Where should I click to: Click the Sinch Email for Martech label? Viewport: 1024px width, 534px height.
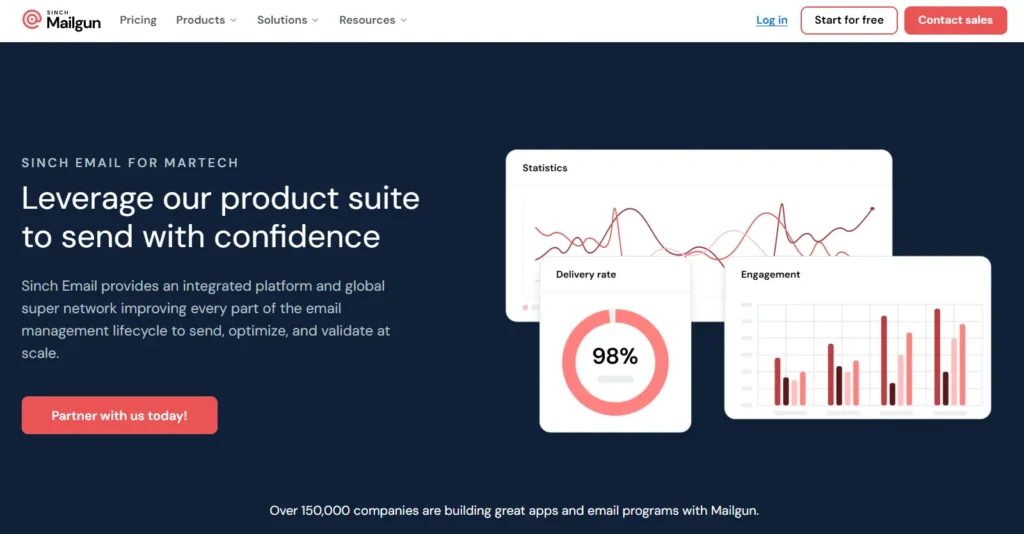(130, 162)
